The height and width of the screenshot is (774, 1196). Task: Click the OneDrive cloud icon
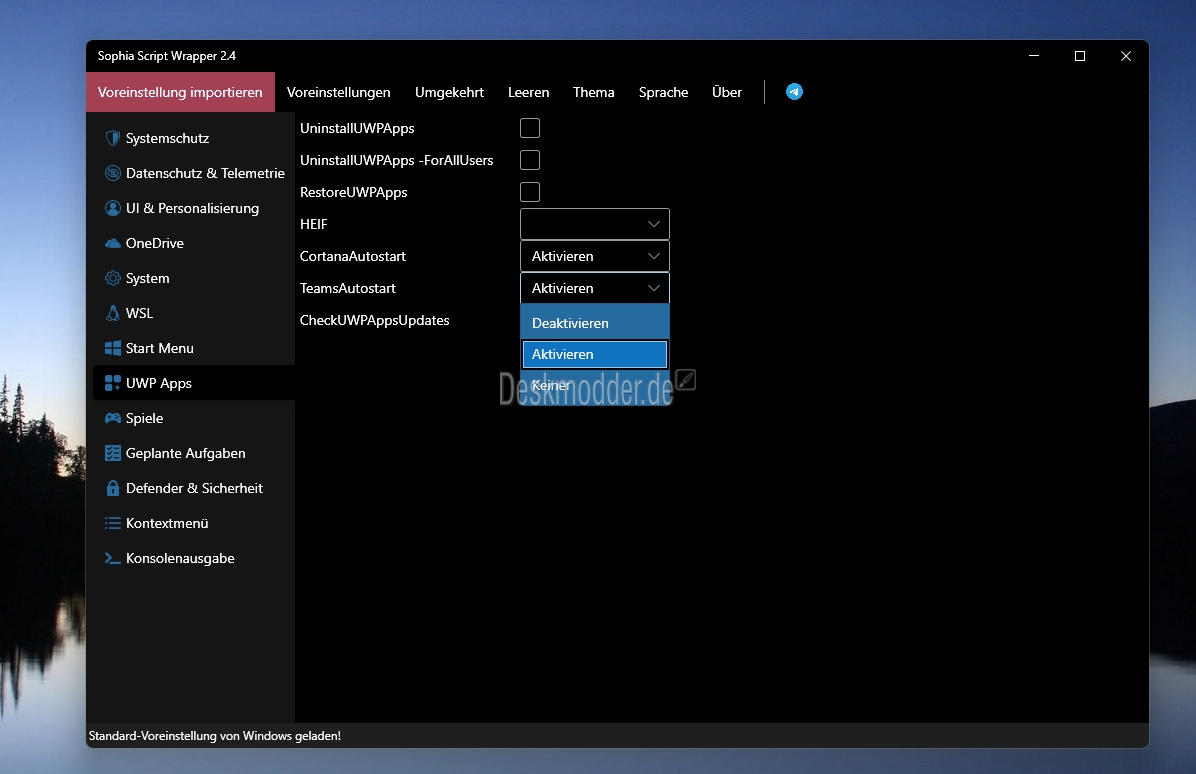113,243
